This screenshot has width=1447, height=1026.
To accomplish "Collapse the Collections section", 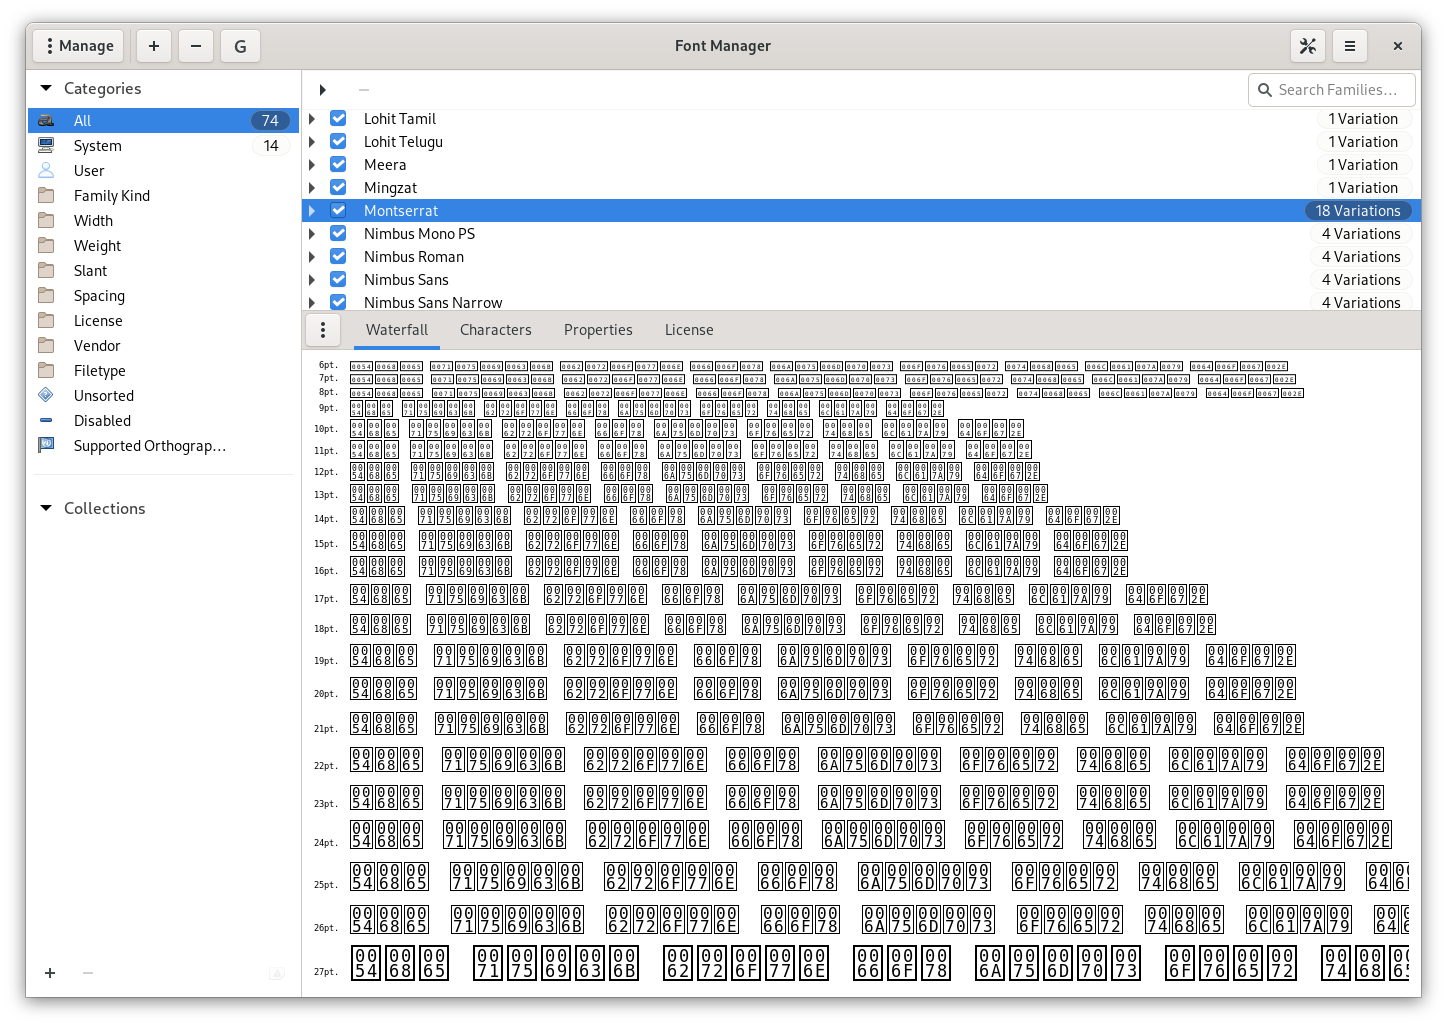I will pos(46,508).
